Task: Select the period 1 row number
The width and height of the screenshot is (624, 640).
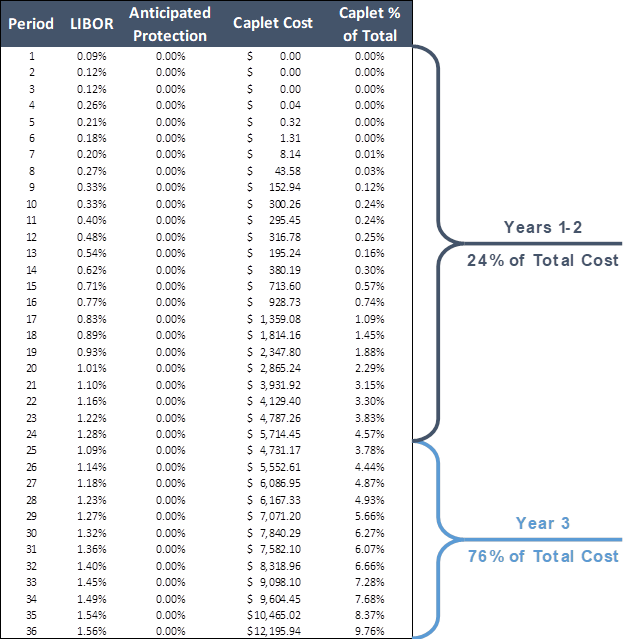Action: tap(32, 56)
